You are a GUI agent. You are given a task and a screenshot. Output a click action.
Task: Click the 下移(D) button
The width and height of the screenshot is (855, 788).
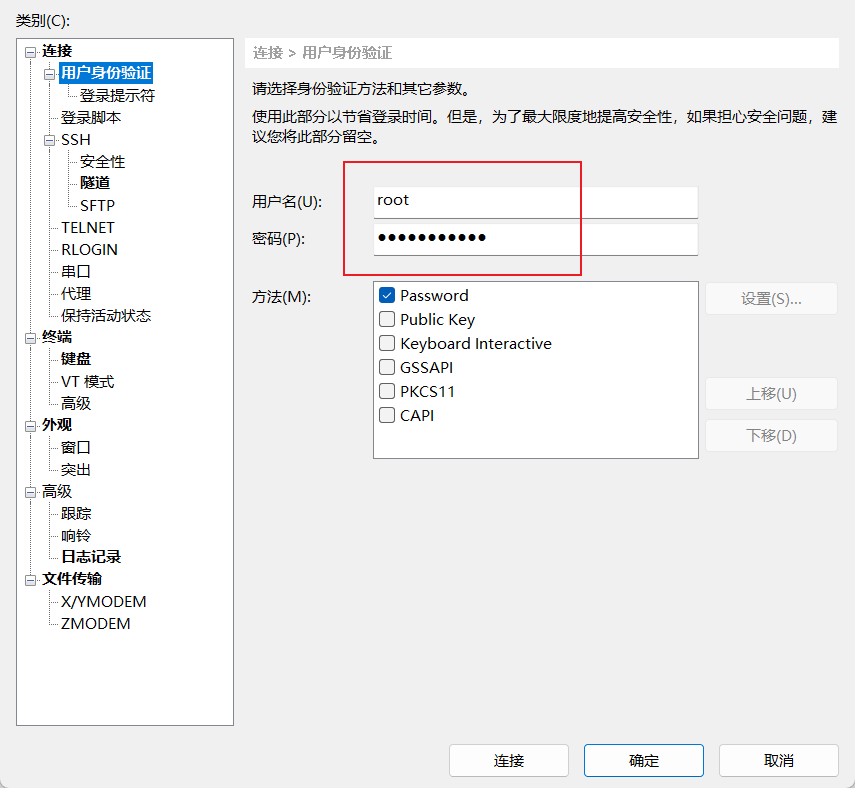point(771,435)
